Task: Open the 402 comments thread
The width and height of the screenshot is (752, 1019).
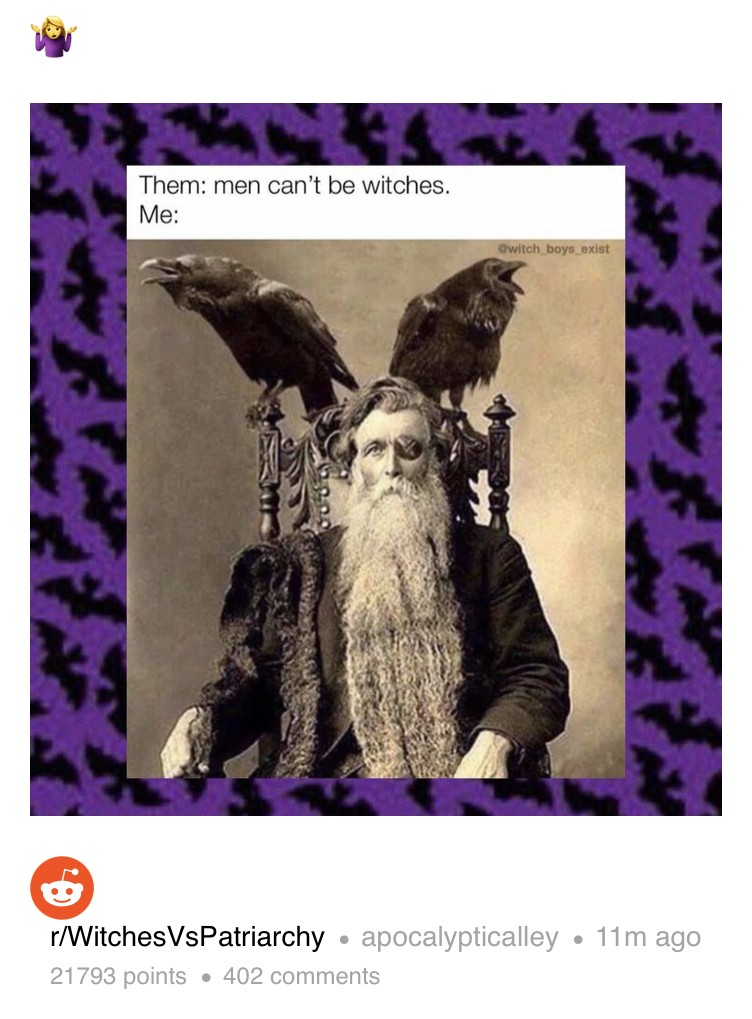Action: [302, 976]
